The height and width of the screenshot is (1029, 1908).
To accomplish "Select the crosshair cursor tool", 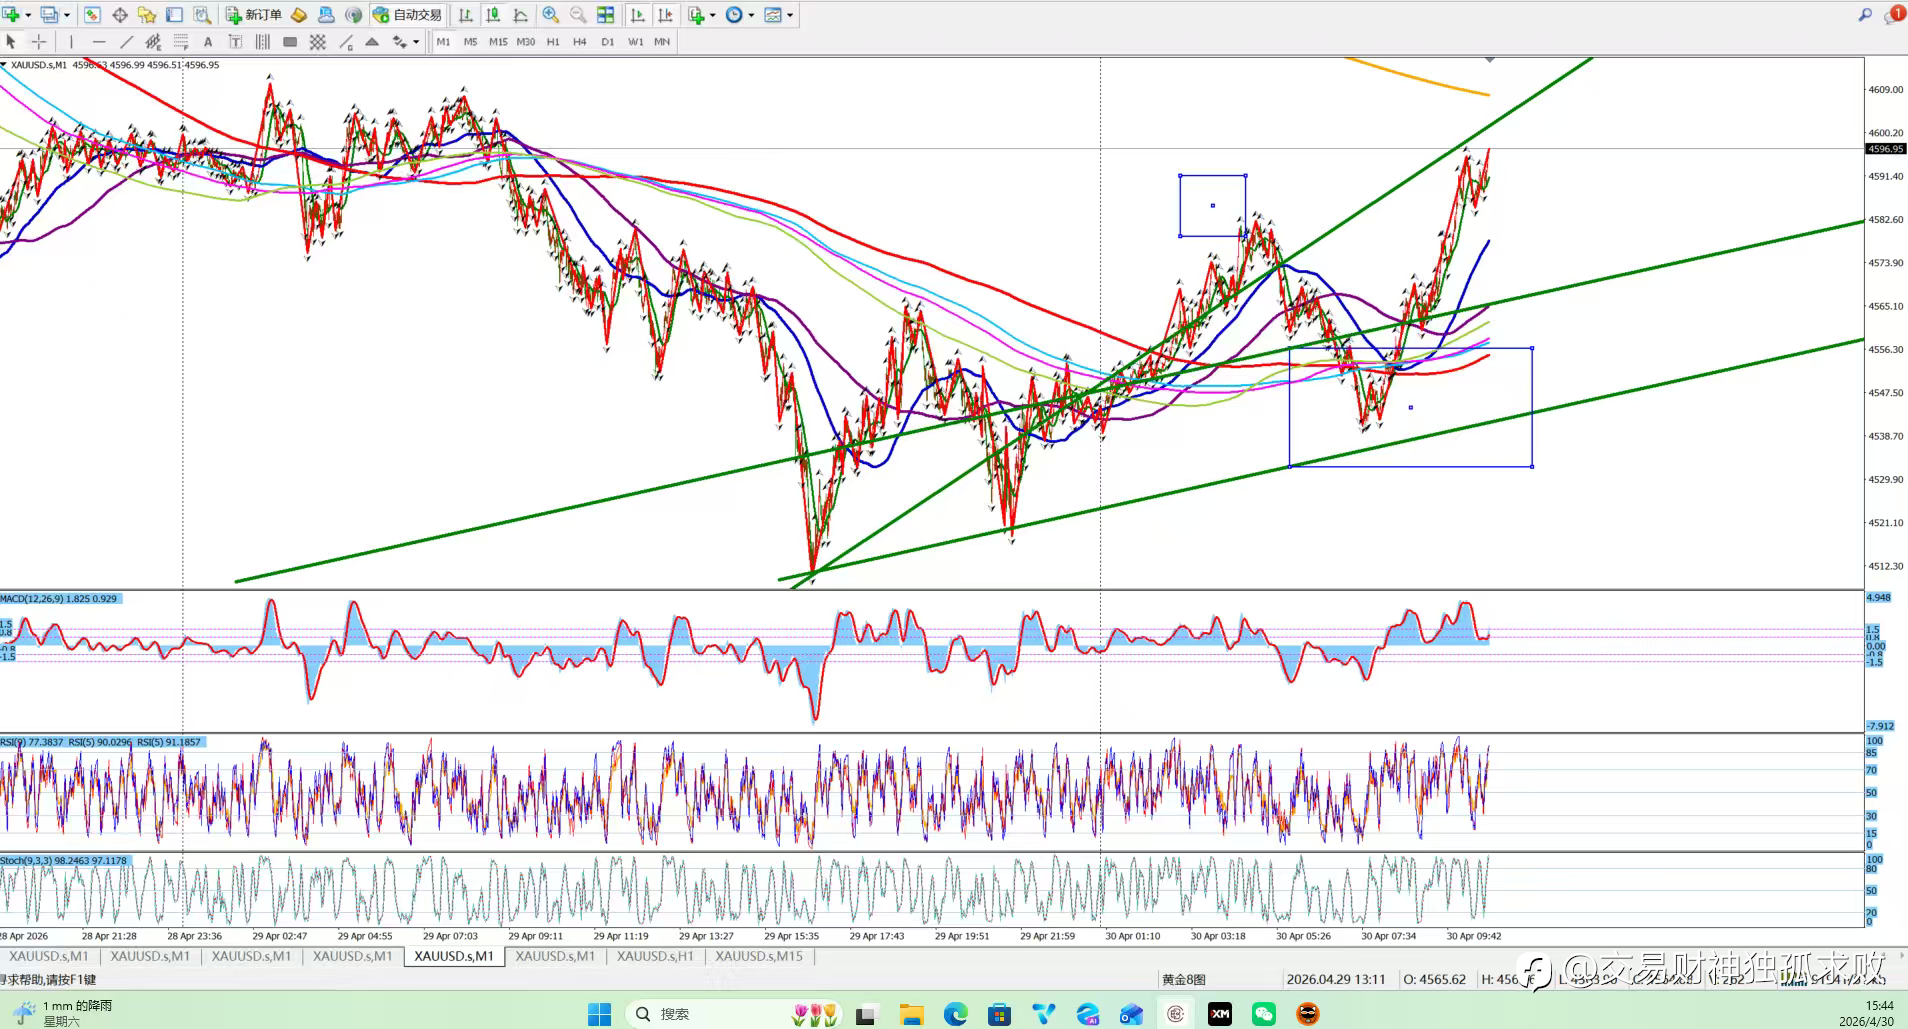I will pyautogui.click(x=39, y=42).
